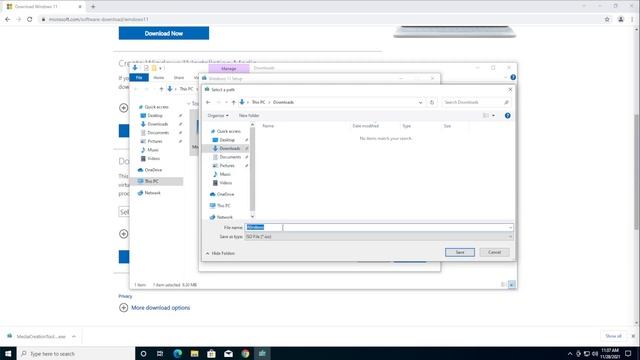Click the Download Now button on the webpage
This screenshot has height=360, width=640.
164,33
